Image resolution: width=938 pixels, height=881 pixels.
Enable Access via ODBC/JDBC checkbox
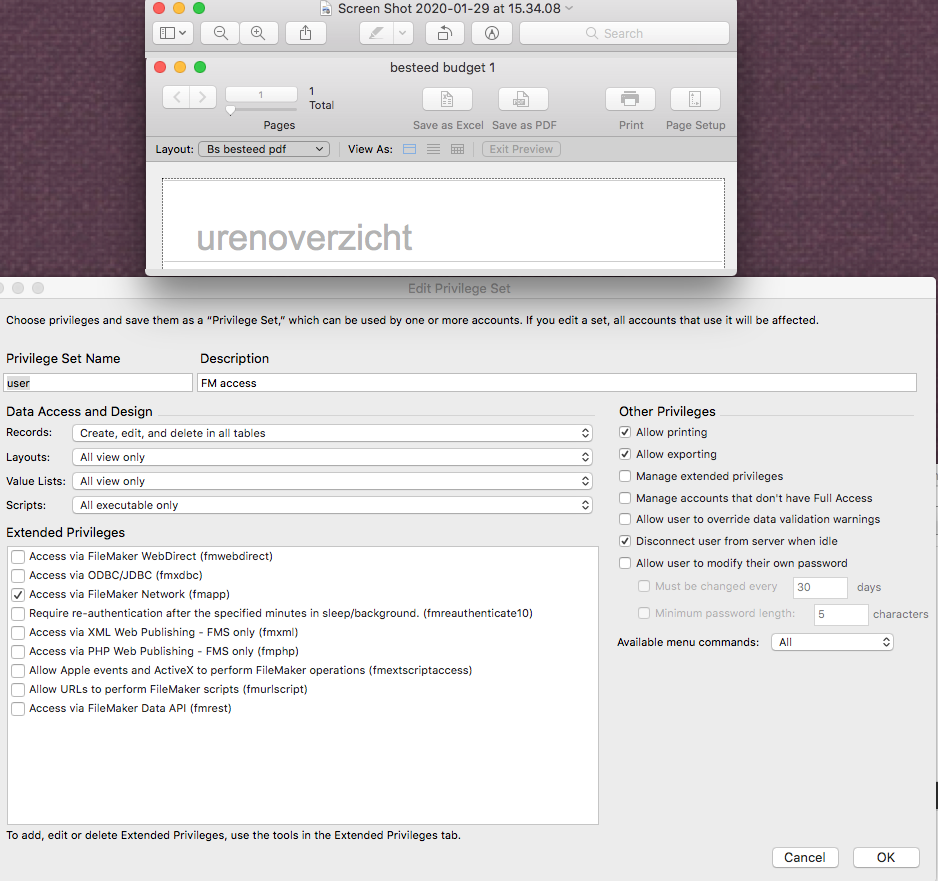(x=18, y=576)
